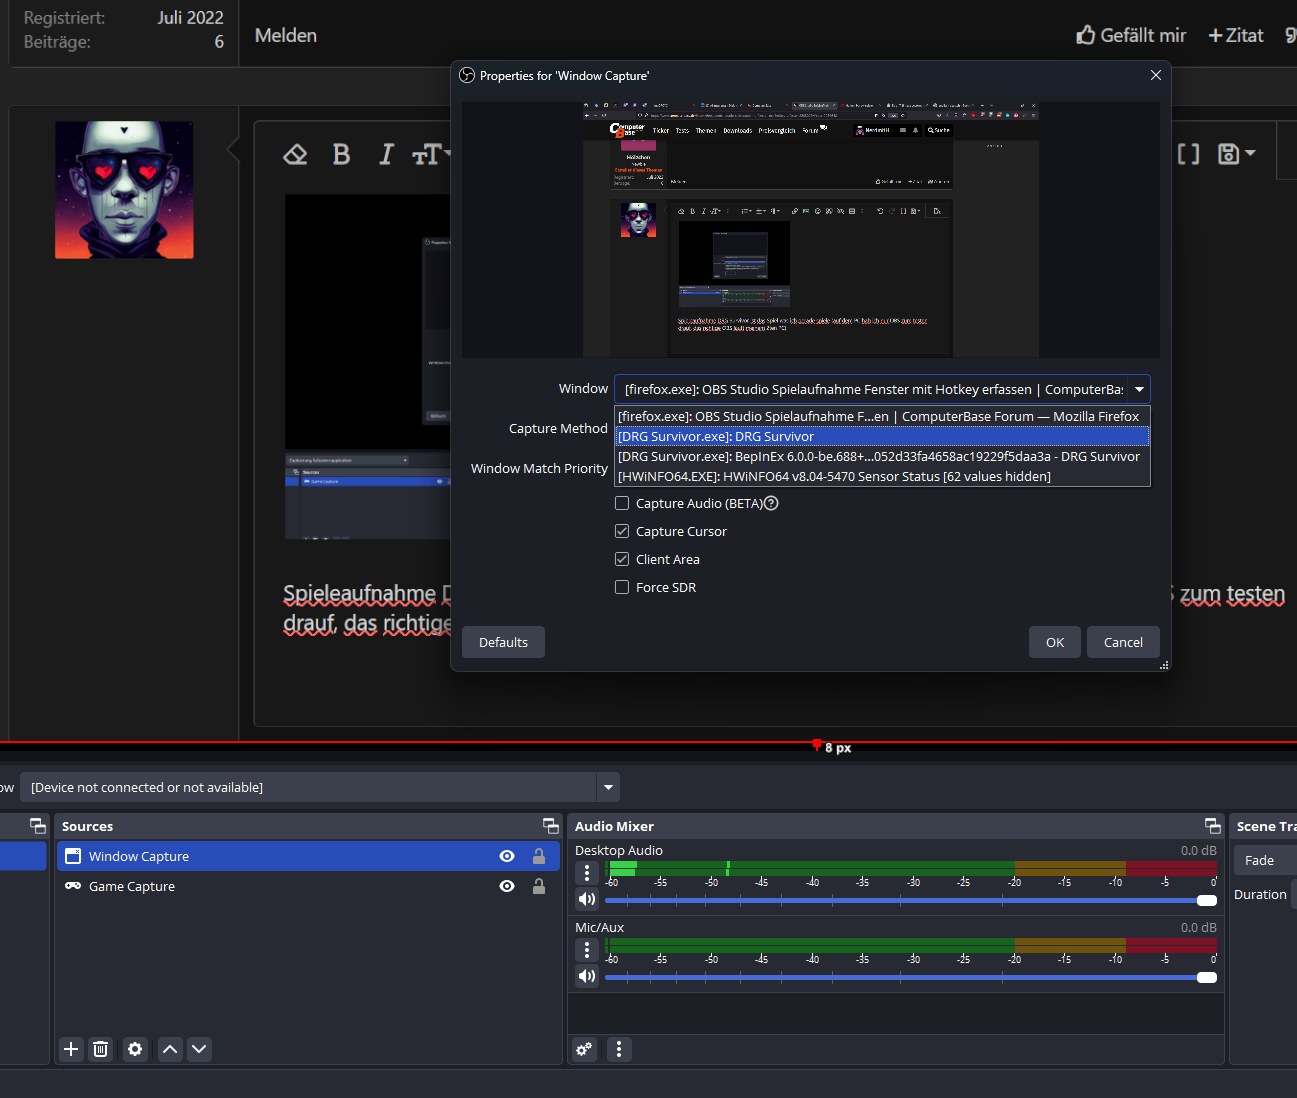
Task: Open Mic/Aux three-dot options menu
Action: (x=587, y=949)
